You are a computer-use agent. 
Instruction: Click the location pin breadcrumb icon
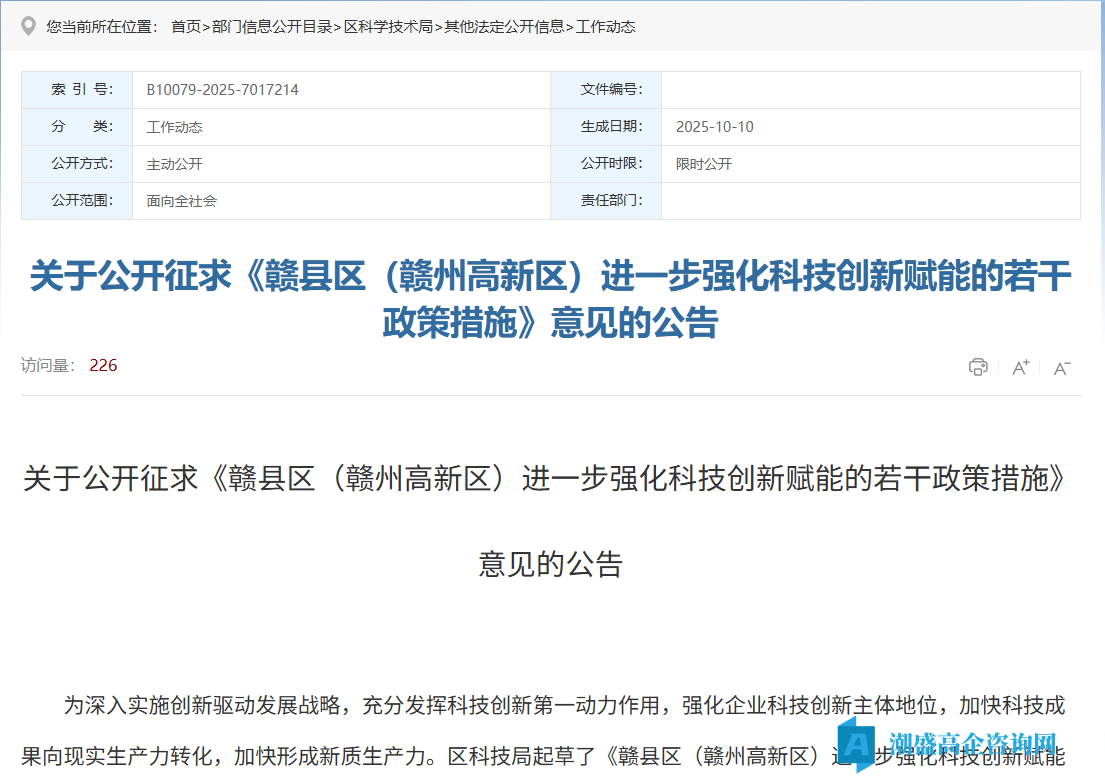[x=27, y=27]
